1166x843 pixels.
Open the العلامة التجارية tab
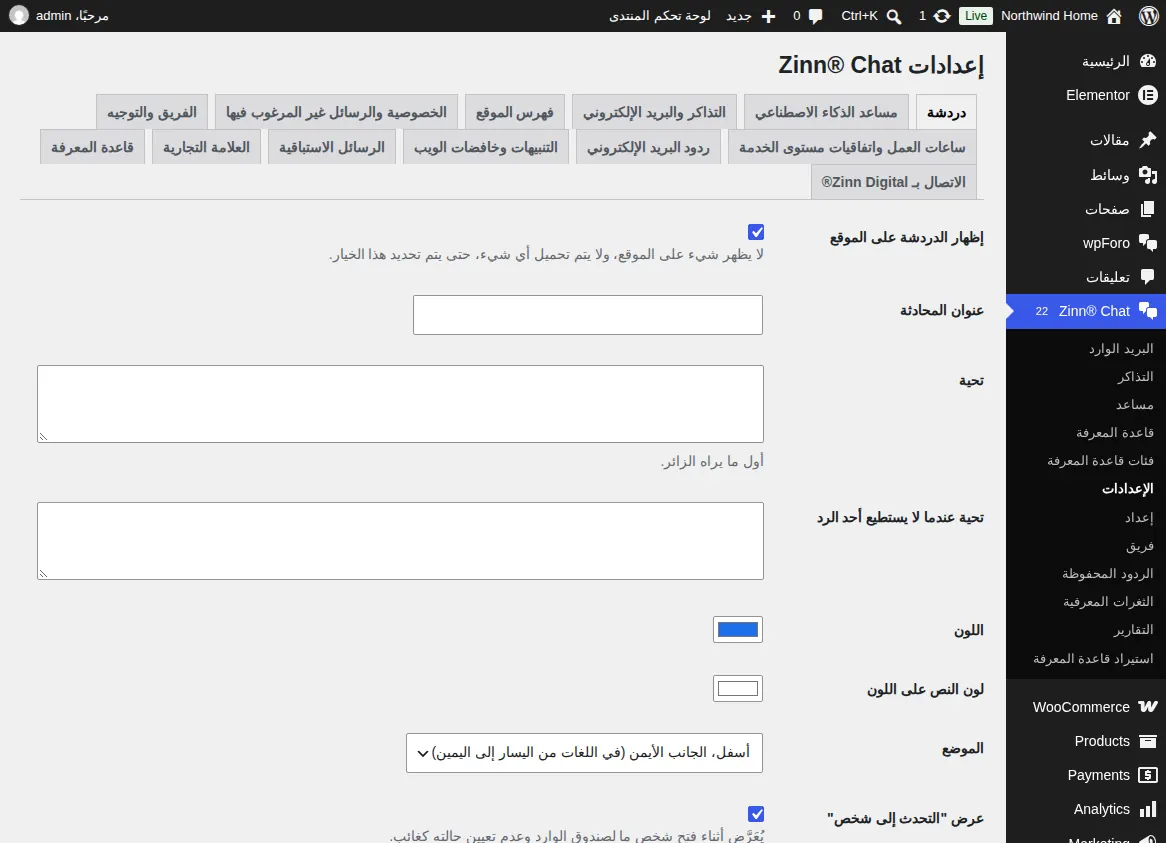pyautogui.click(x=206, y=147)
